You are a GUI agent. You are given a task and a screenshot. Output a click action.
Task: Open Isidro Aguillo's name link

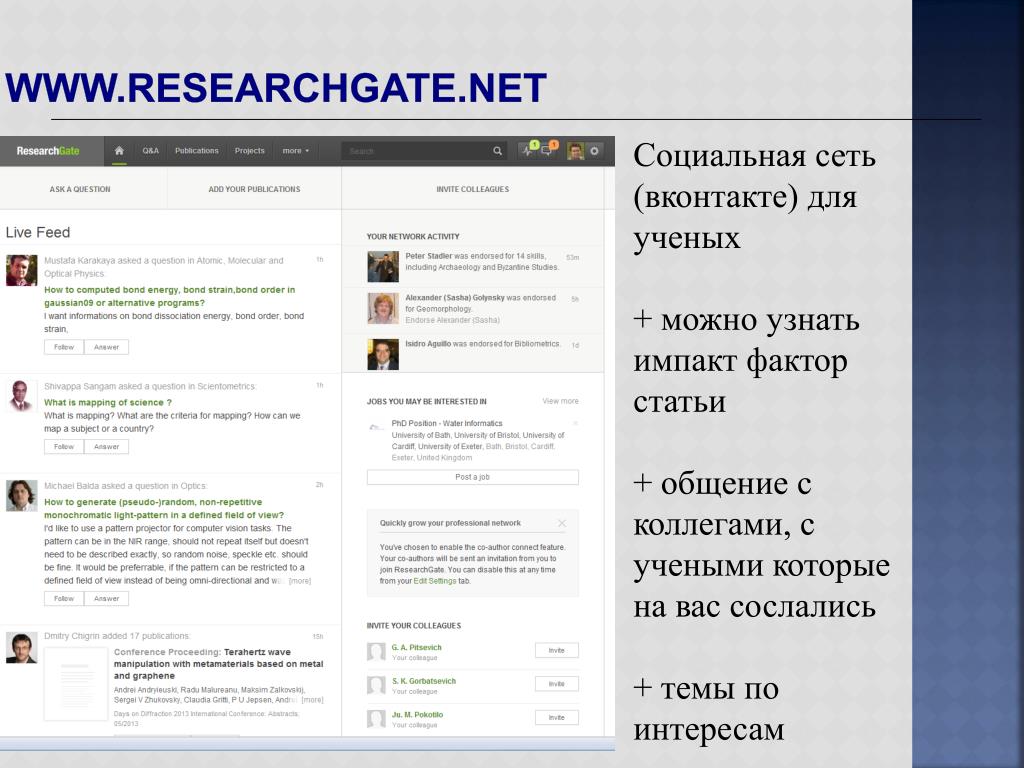pyautogui.click(x=428, y=344)
